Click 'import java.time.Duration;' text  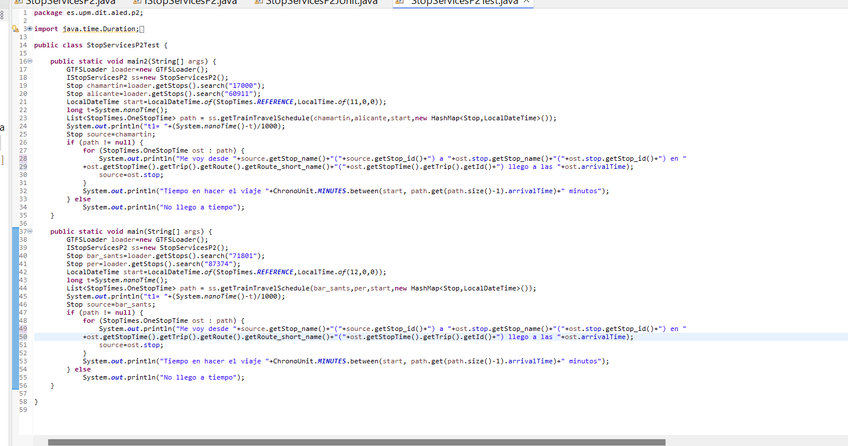click(87, 29)
